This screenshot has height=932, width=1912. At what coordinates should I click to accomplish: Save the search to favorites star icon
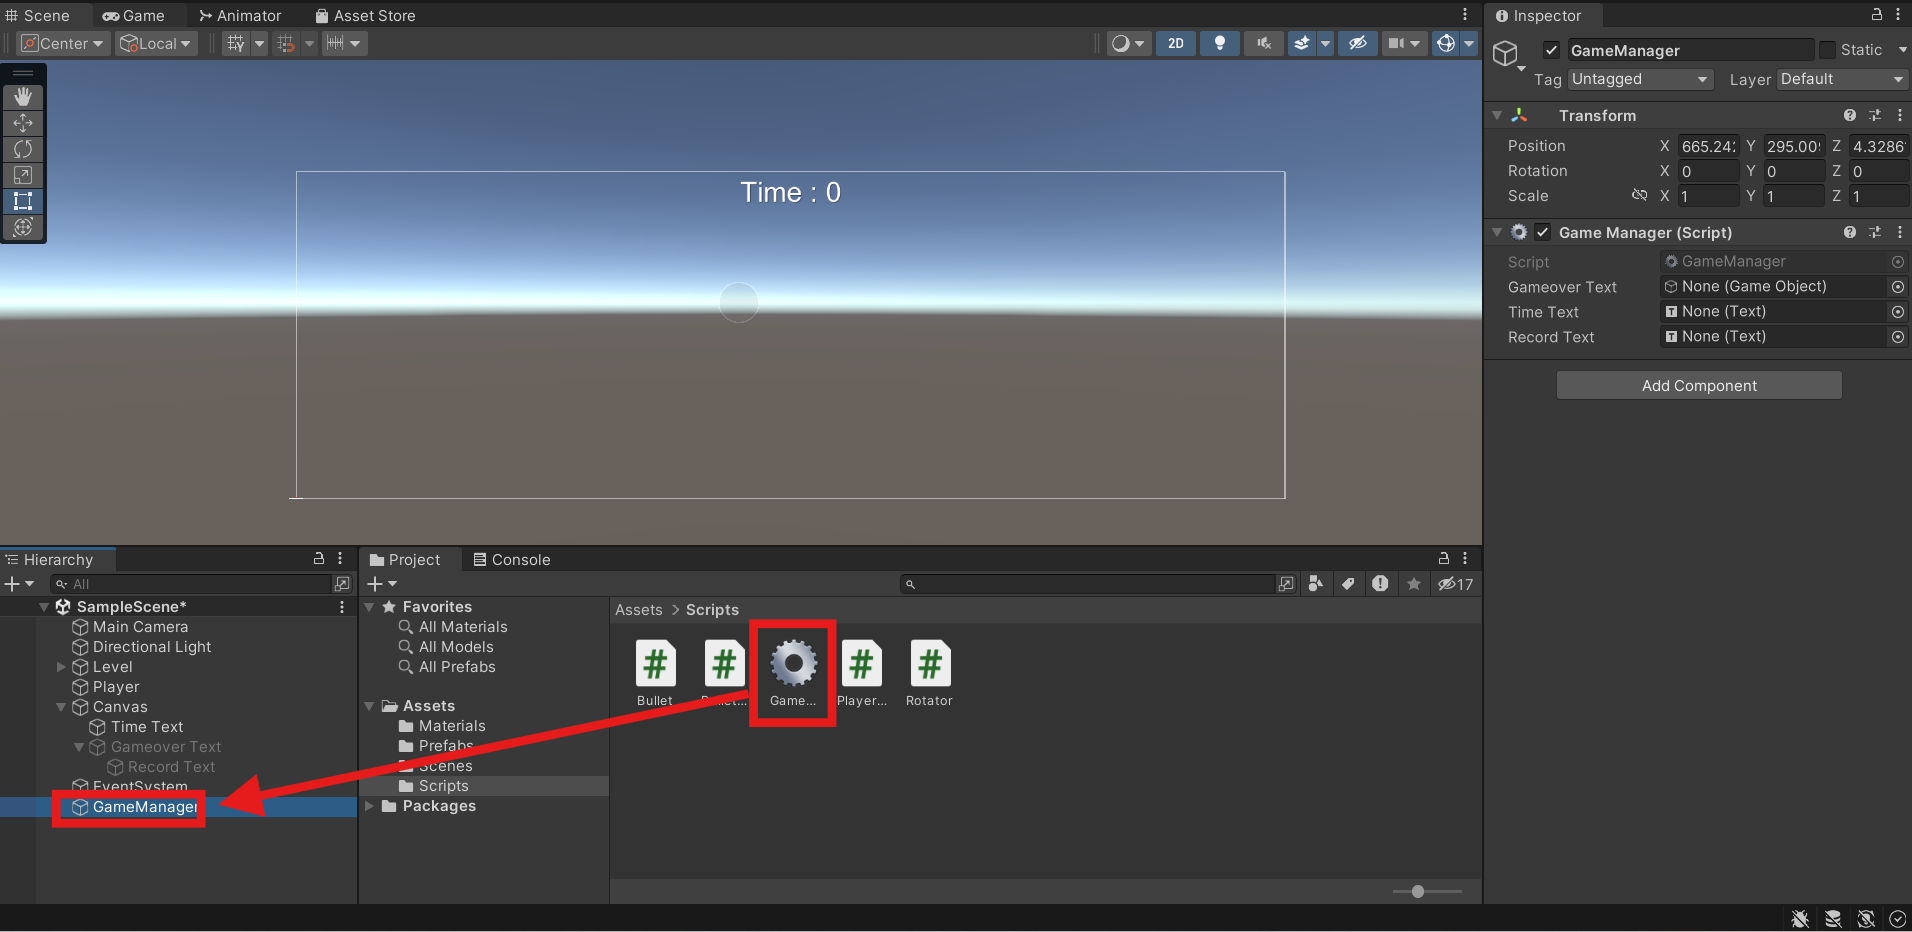(1413, 584)
